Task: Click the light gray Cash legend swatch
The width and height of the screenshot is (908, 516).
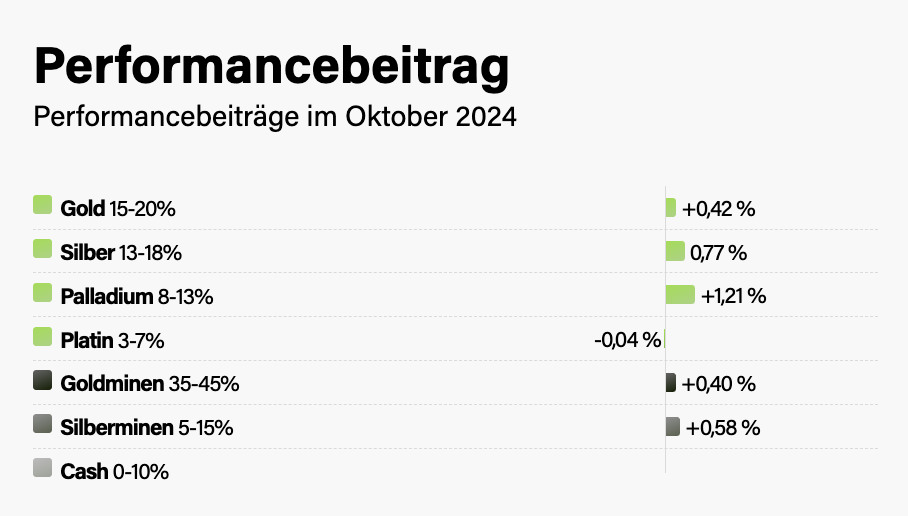Action: tap(42, 468)
